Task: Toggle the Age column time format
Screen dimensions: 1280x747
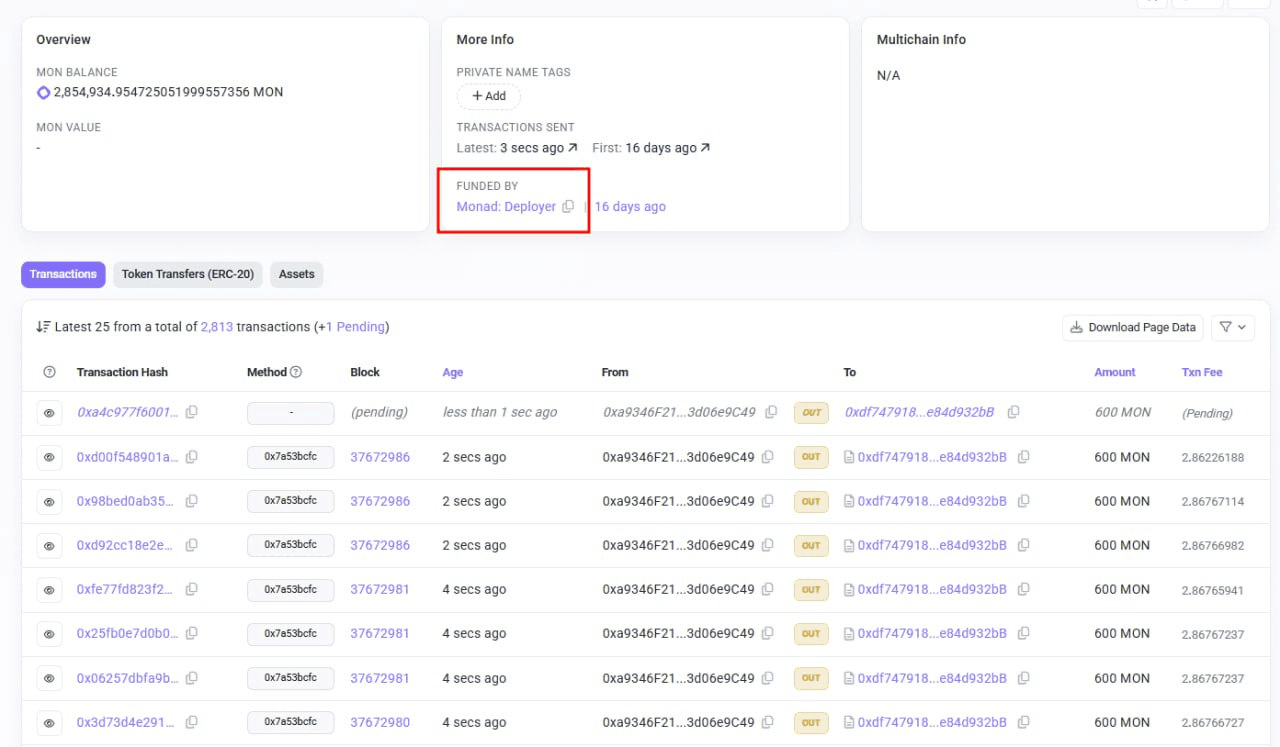Action: click(x=453, y=372)
